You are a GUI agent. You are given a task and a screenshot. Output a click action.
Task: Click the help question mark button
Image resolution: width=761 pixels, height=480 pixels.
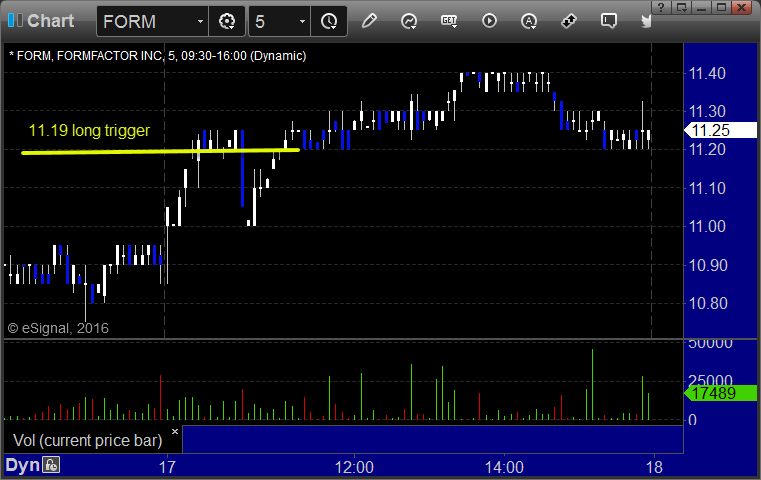661,8
